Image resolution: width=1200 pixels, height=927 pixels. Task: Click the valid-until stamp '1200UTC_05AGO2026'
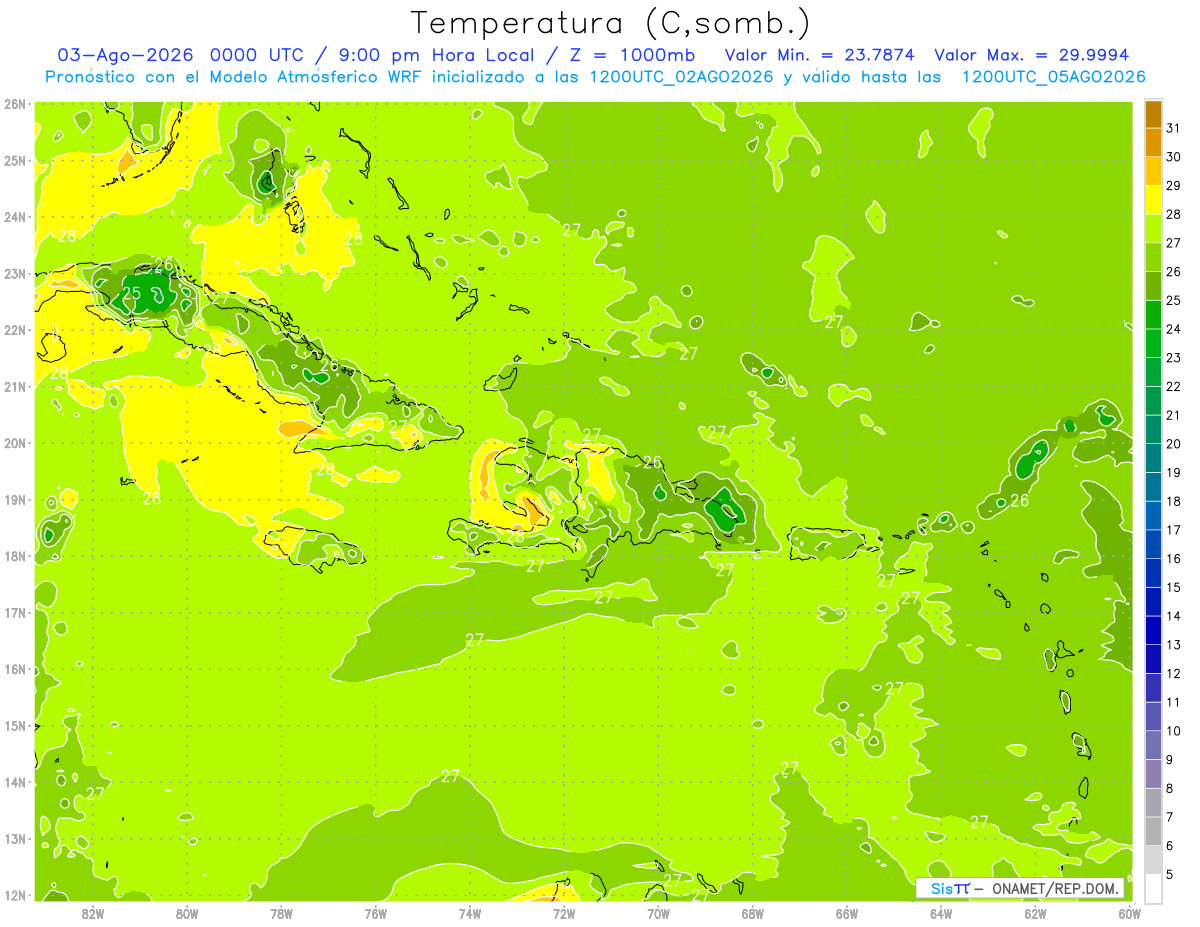(1054, 77)
